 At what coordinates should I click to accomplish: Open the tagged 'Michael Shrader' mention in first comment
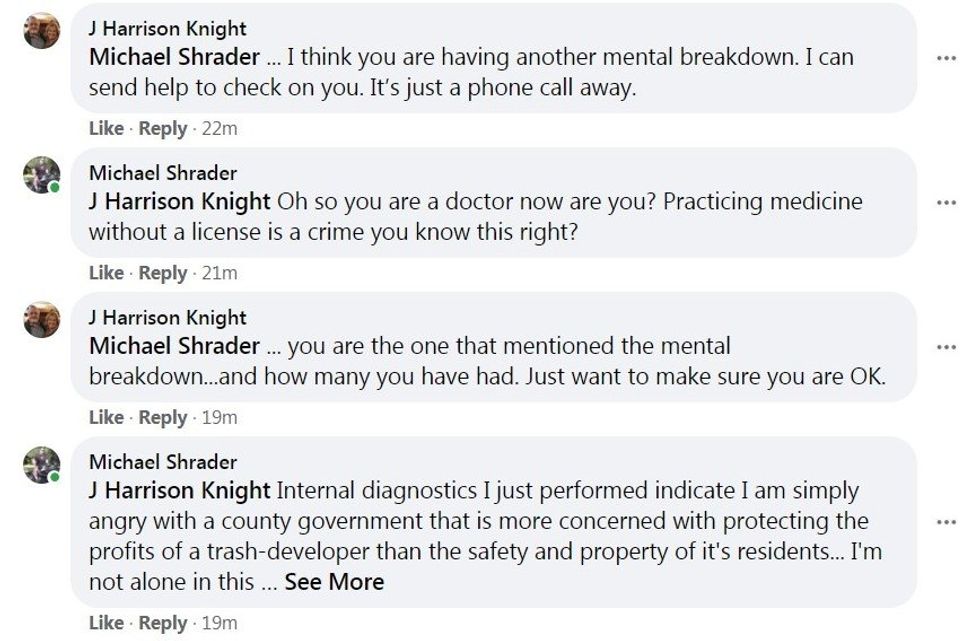click(174, 57)
